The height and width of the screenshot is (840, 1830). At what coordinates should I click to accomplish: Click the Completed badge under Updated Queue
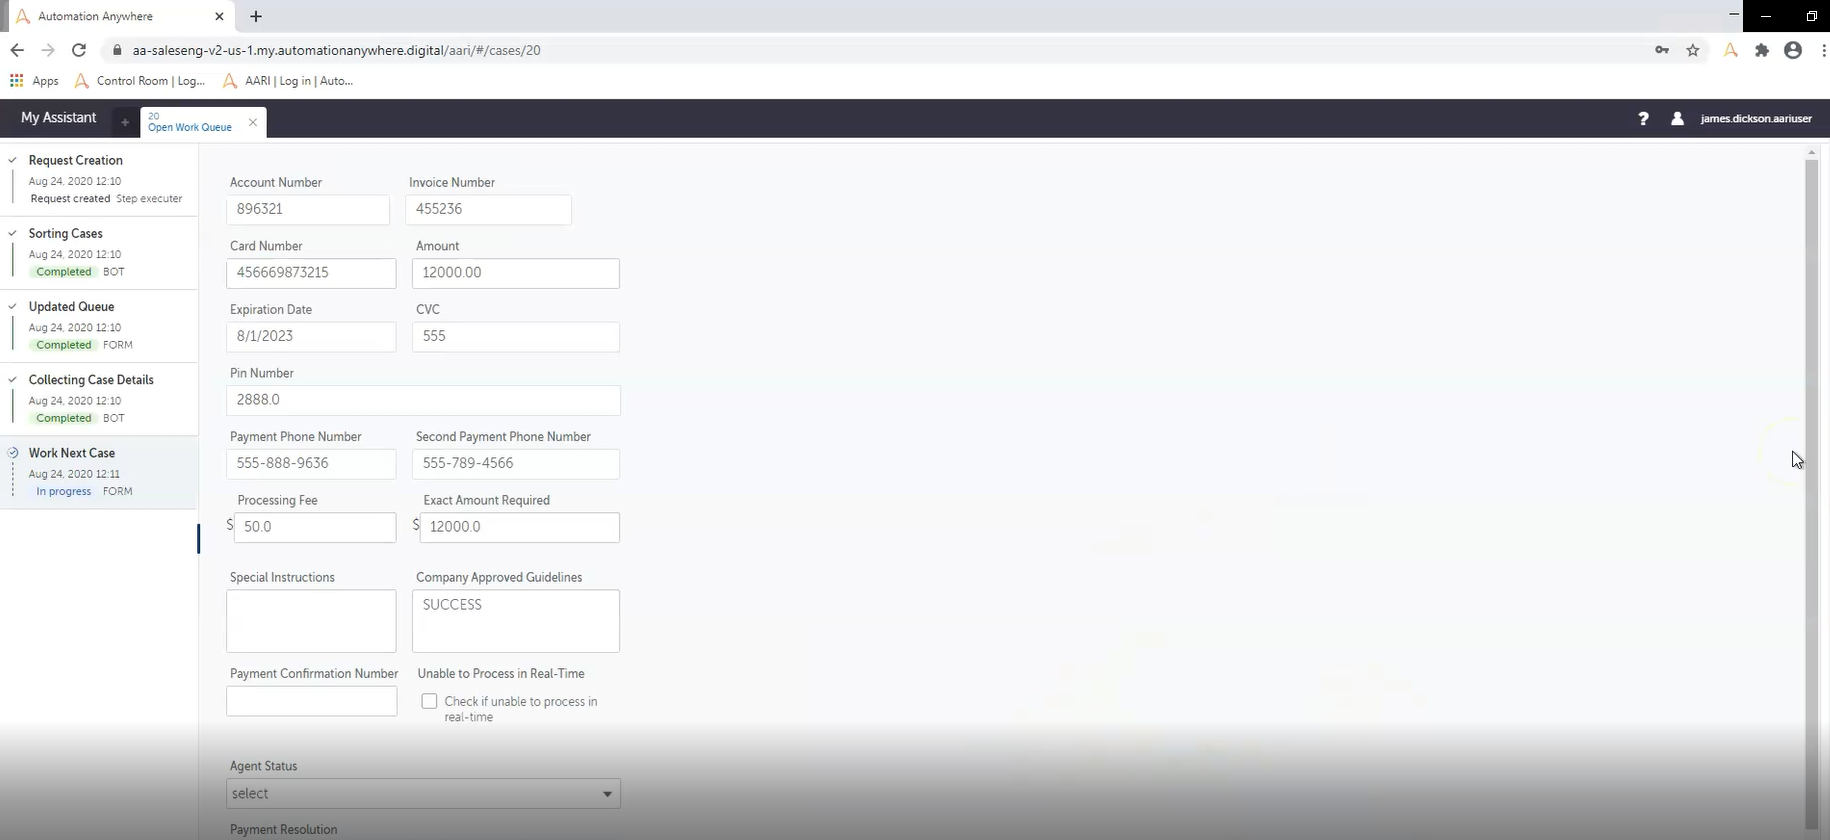click(64, 345)
